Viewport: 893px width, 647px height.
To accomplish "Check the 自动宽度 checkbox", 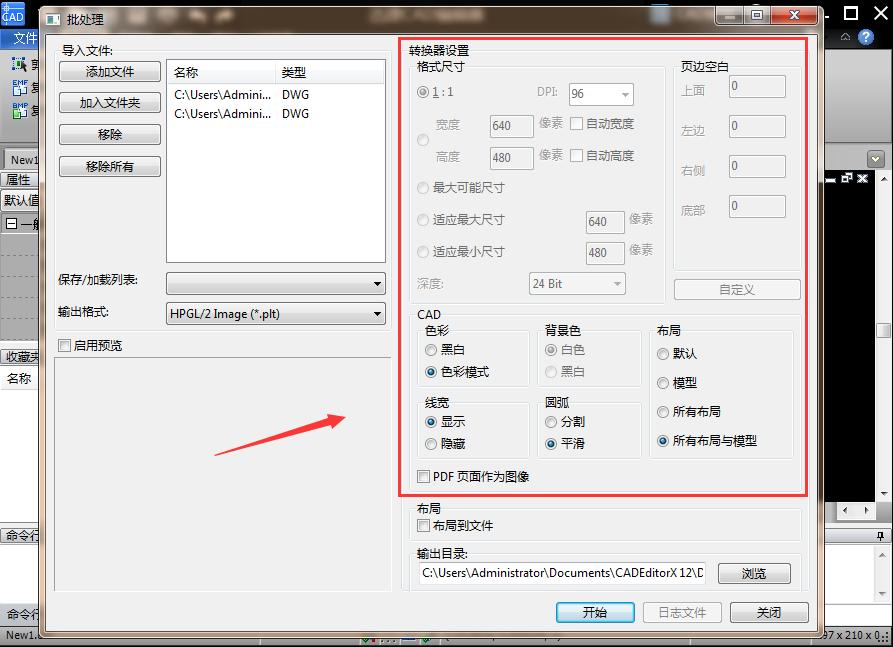I will [x=575, y=123].
